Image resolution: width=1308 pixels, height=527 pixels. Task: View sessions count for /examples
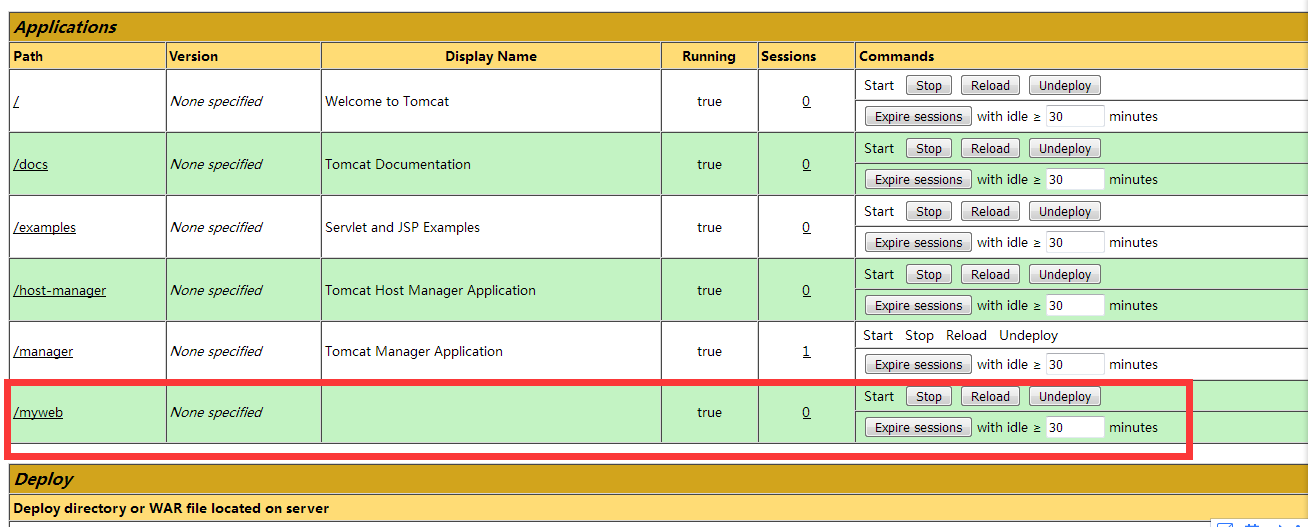806,227
